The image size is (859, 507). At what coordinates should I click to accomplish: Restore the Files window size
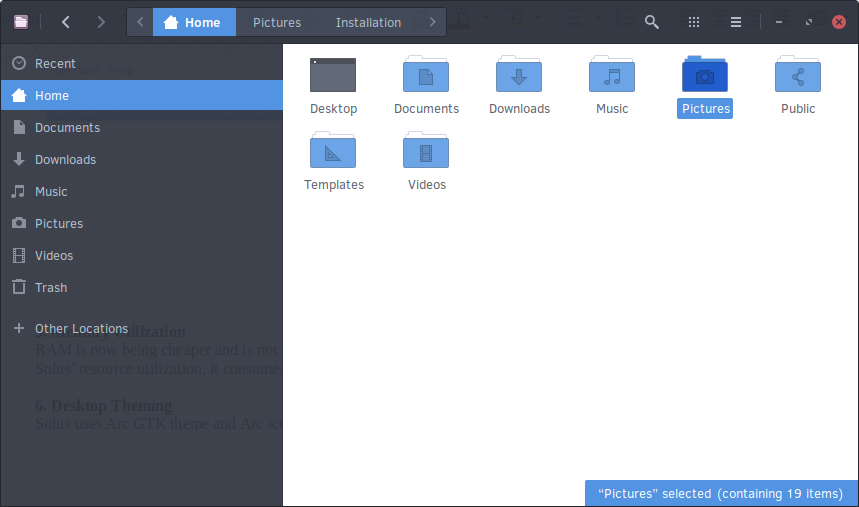(x=809, y=22)
